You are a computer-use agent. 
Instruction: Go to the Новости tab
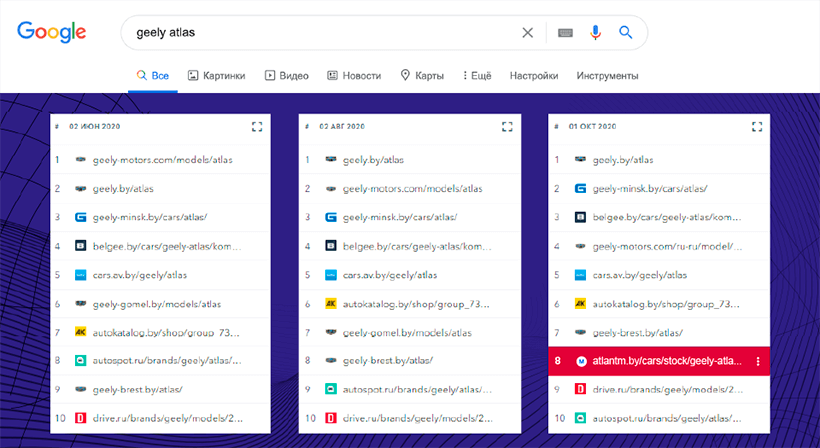pos(354,76)
